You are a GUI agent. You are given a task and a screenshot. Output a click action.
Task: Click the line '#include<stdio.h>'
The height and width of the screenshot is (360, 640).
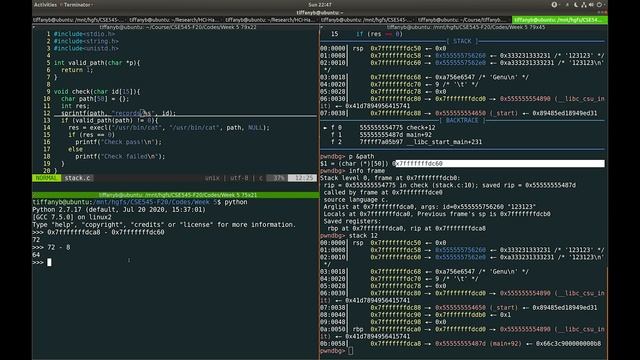coord(84,34)
